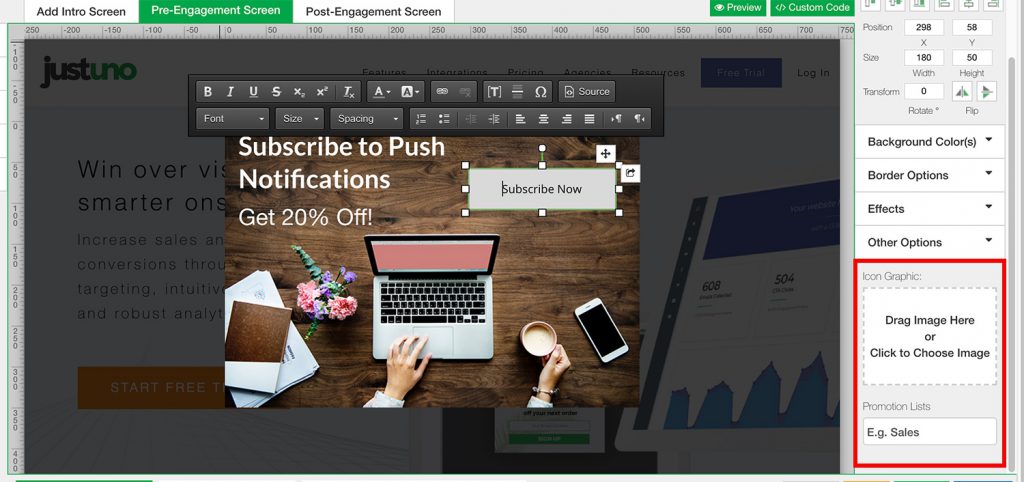Open the Font dropdown

[233, 119]
